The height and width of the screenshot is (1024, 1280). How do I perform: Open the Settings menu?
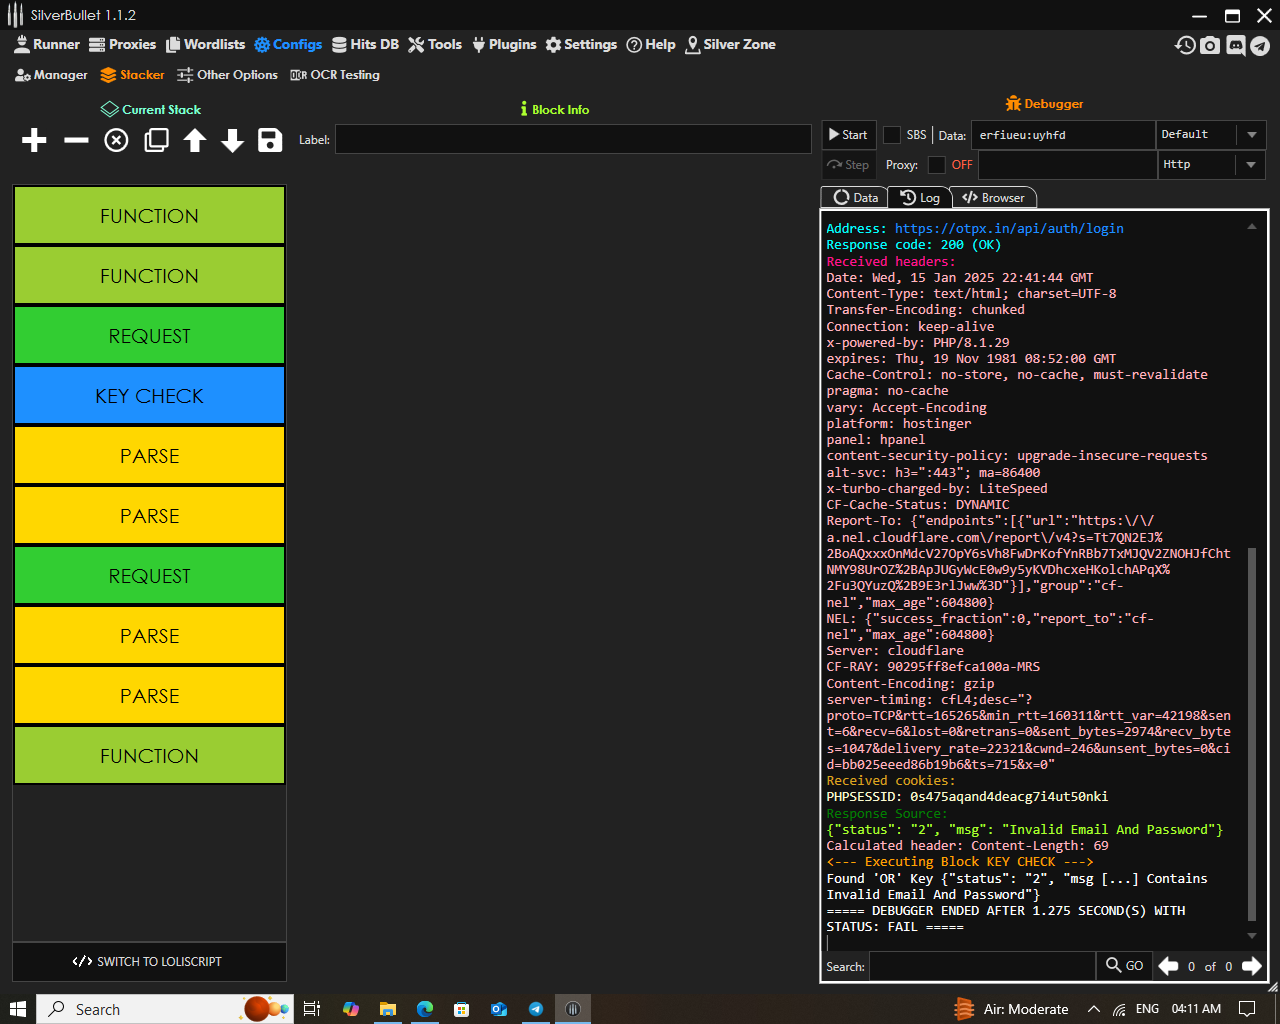[581, 44]
